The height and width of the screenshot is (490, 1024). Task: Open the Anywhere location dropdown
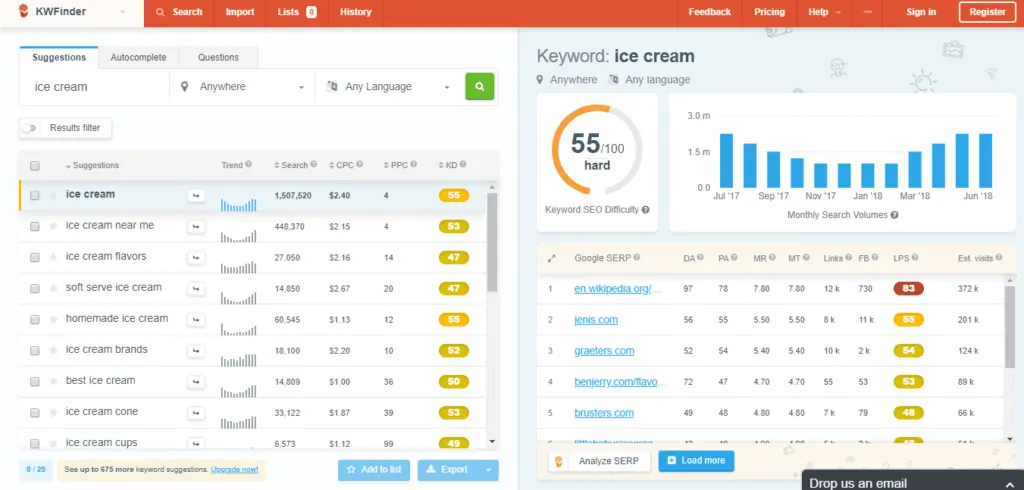pyautogui.click(x=242, y=87)
